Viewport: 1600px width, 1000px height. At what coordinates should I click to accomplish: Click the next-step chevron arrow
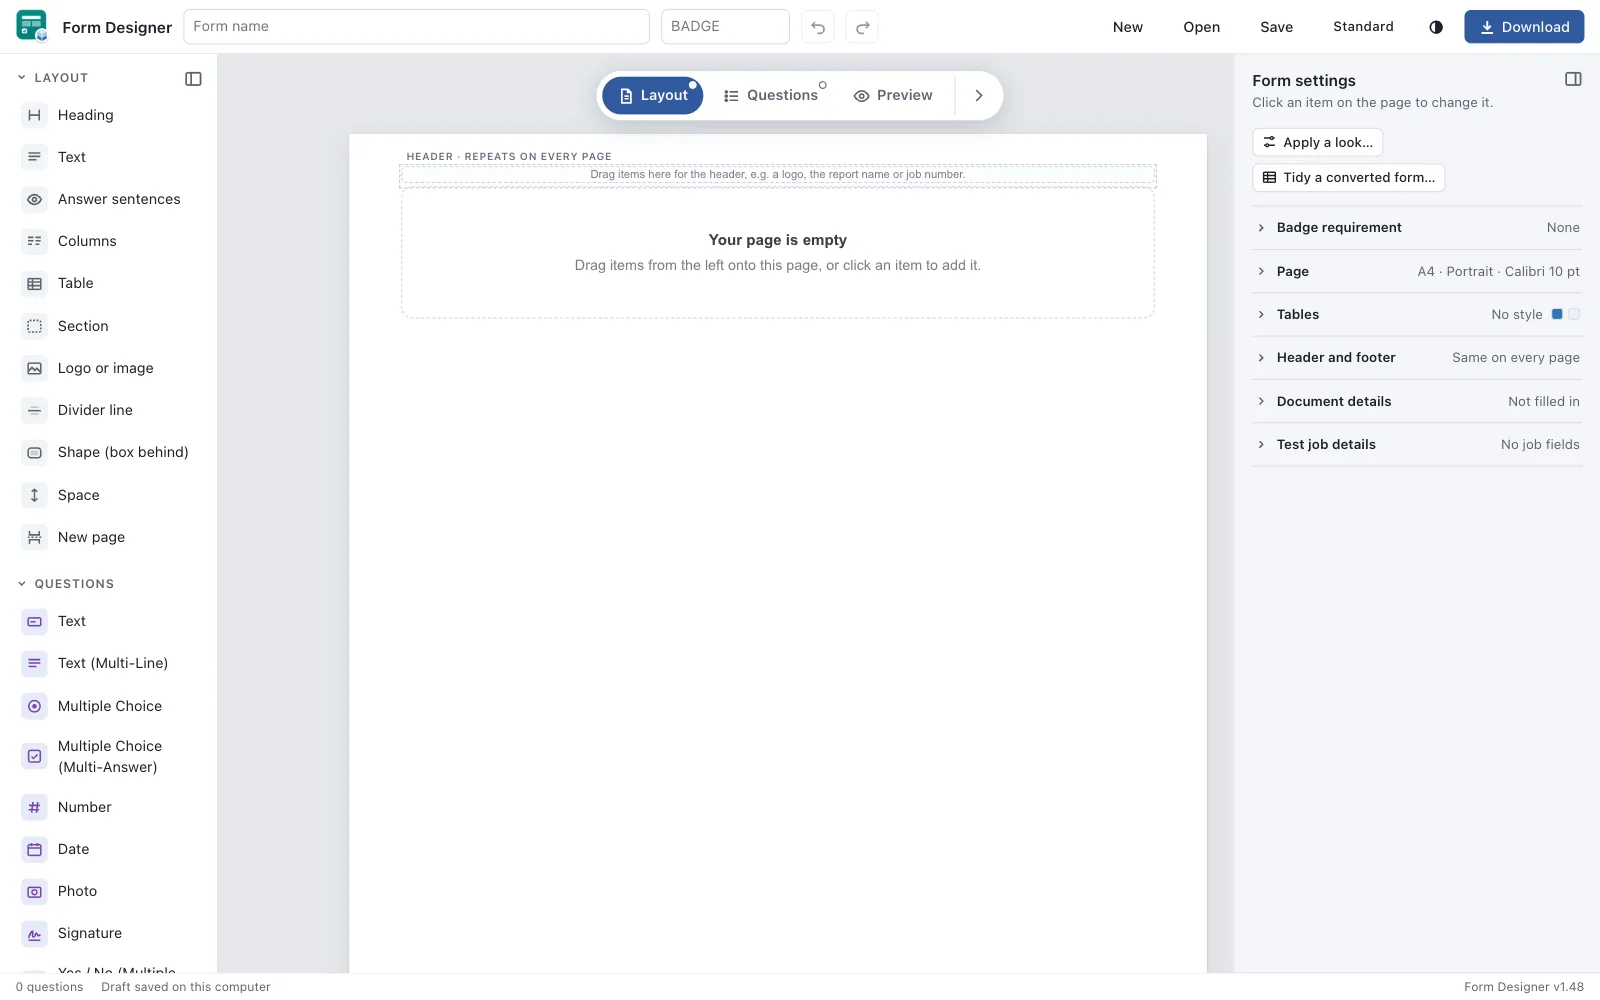(979, 95)
